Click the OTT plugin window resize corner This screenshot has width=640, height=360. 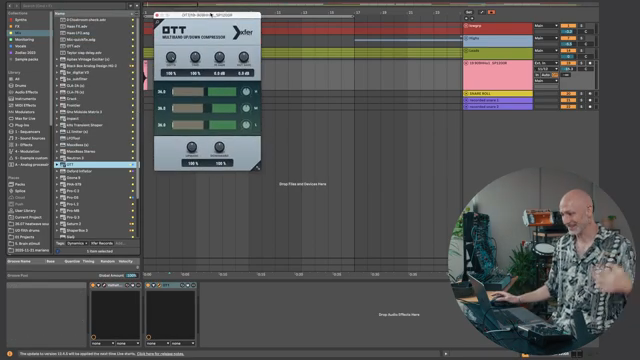[x=258, y=167]
